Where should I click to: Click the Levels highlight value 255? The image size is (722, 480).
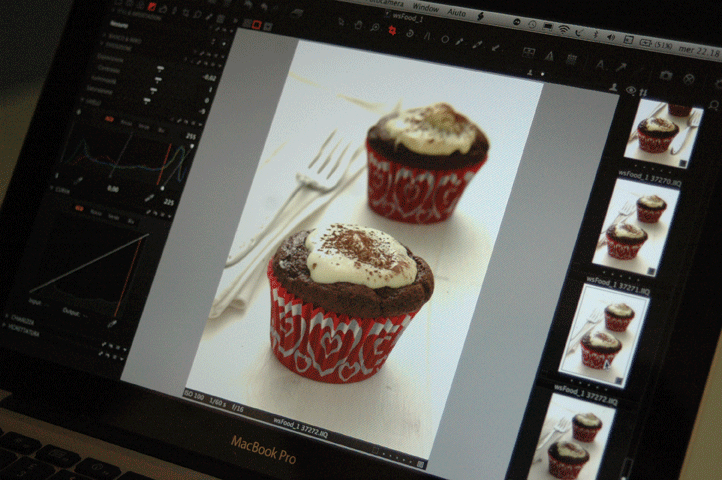(x=191, y=136)
